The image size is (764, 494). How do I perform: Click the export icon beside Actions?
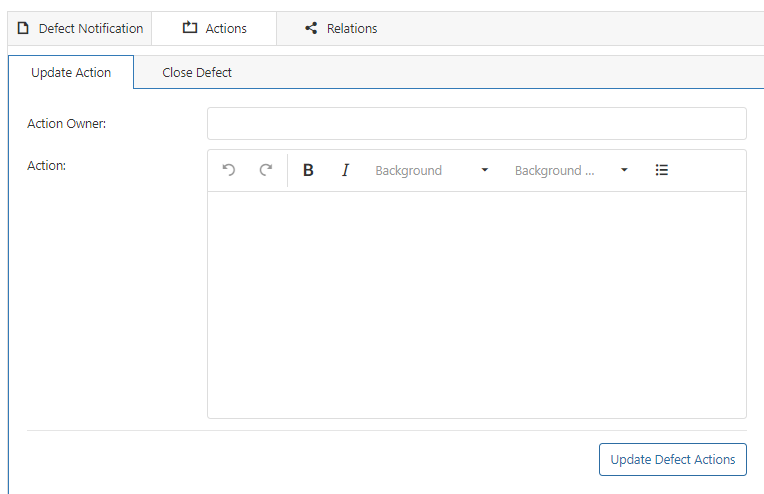point(190,28)
